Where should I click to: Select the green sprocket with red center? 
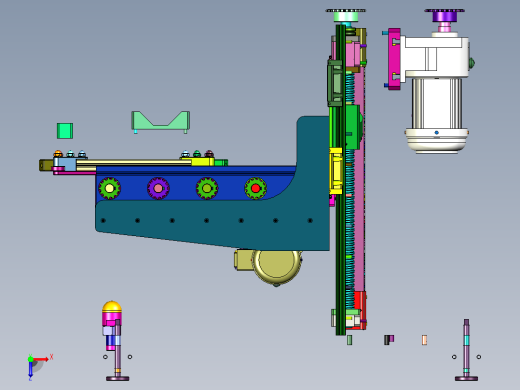[x=256, y=188]
